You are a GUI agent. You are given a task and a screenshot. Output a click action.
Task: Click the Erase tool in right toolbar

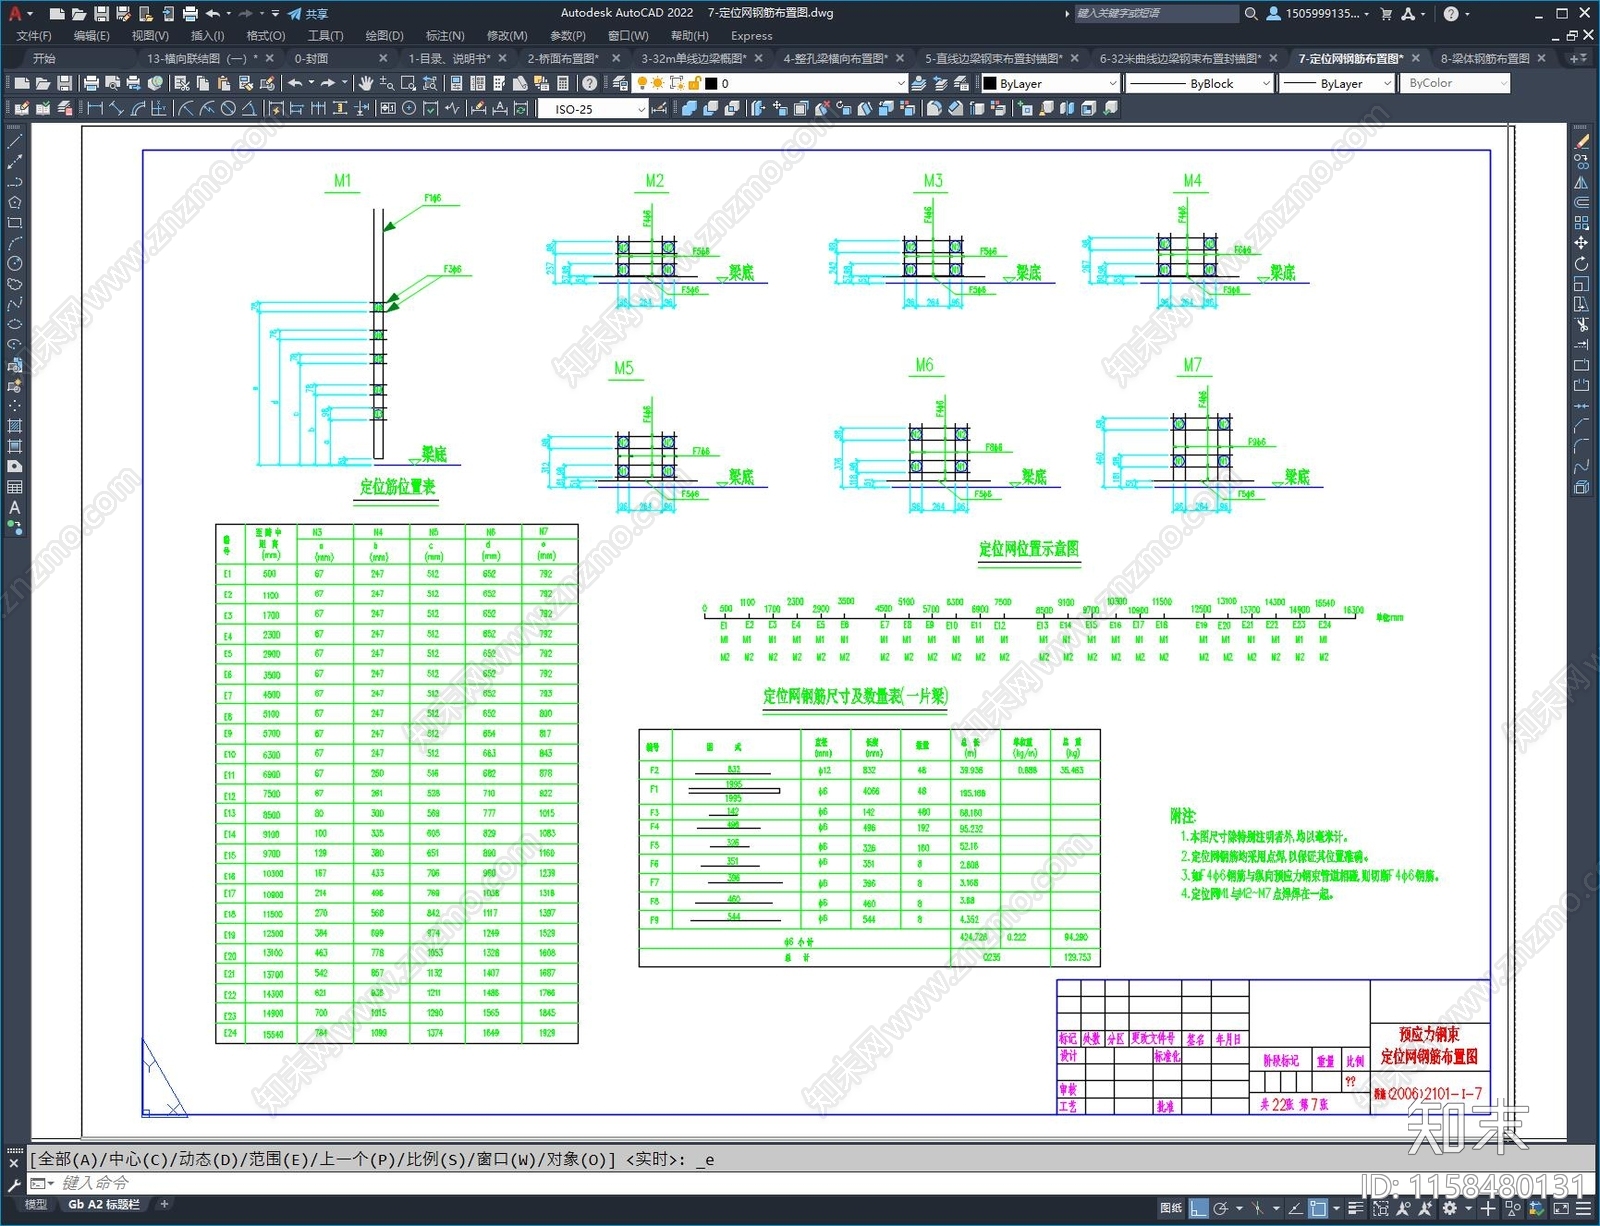tap(1581, 142)
